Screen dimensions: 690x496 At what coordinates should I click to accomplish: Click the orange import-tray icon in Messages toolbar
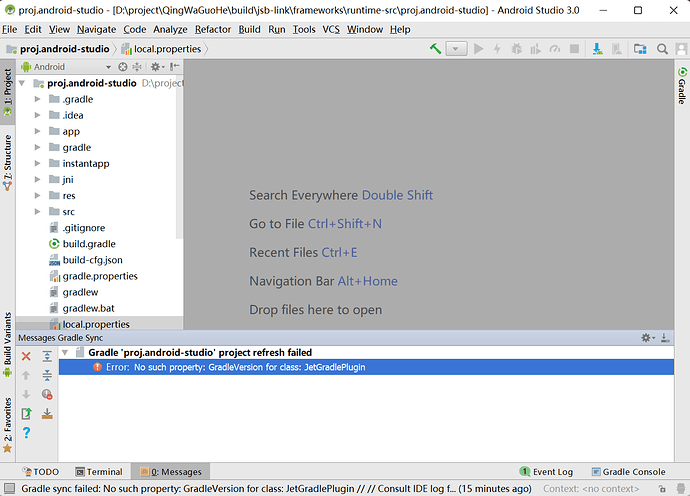click(x=47, y=413)
